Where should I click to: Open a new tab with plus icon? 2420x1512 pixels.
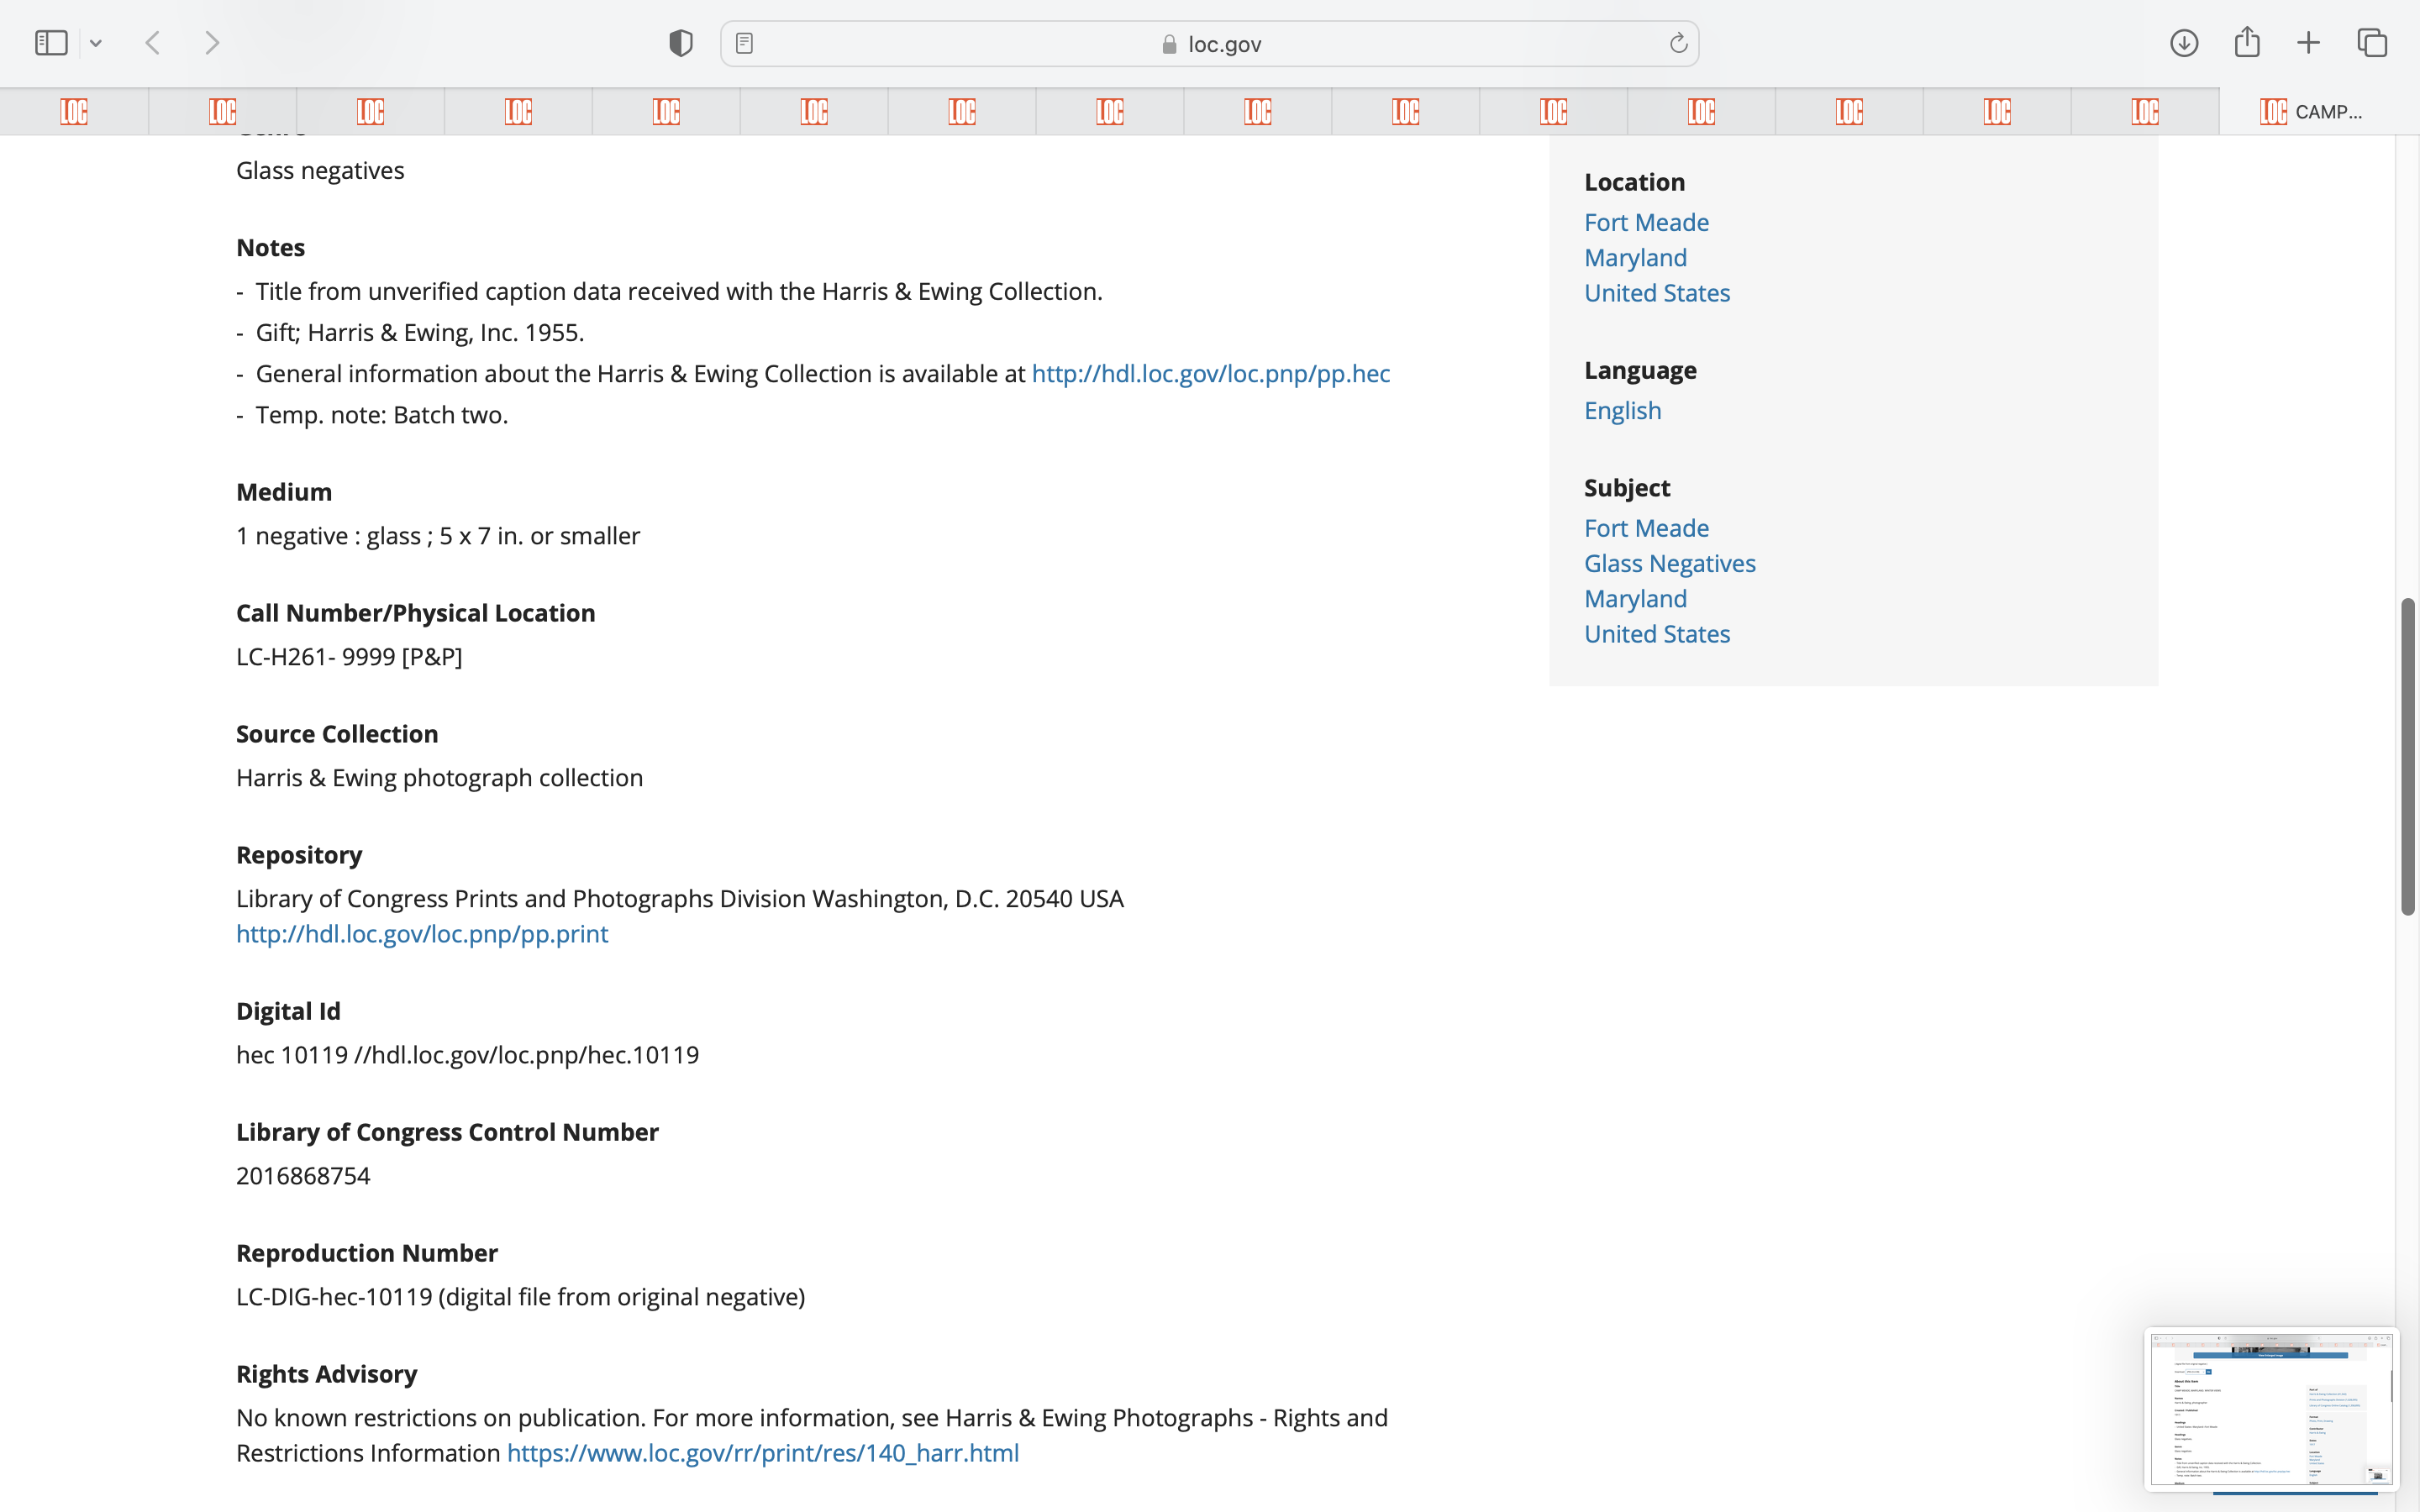click(x=2308, y=43)
